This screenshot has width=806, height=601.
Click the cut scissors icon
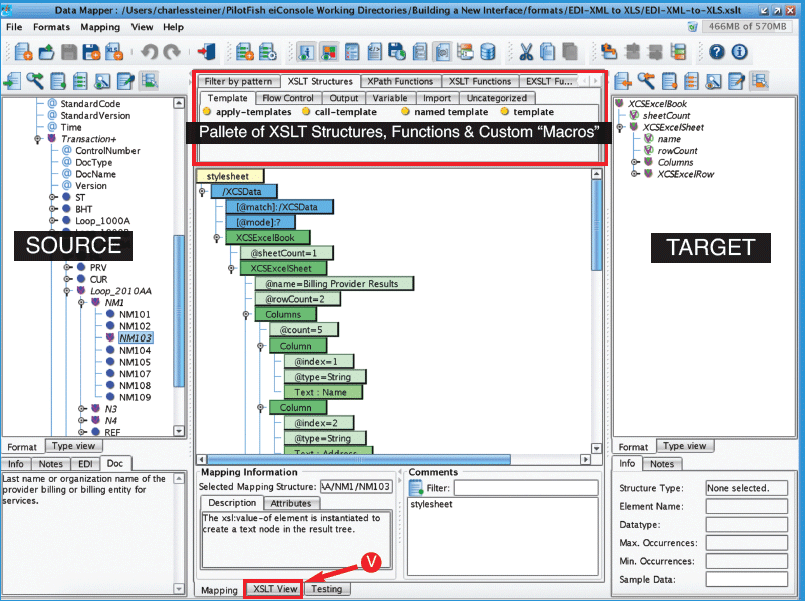(x=525, y=52)
